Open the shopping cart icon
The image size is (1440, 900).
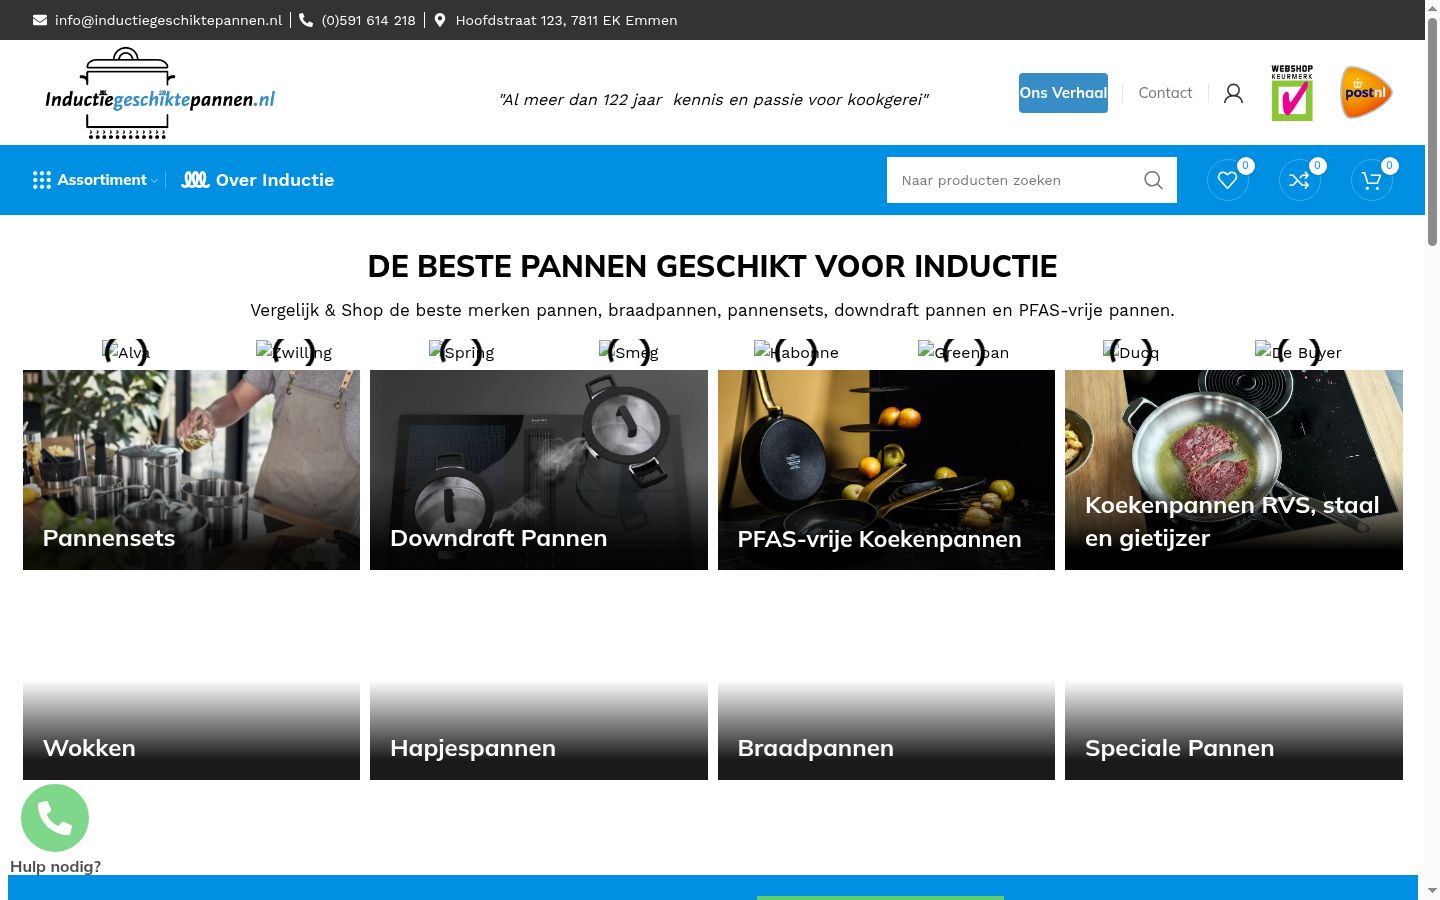[1372, 180]
